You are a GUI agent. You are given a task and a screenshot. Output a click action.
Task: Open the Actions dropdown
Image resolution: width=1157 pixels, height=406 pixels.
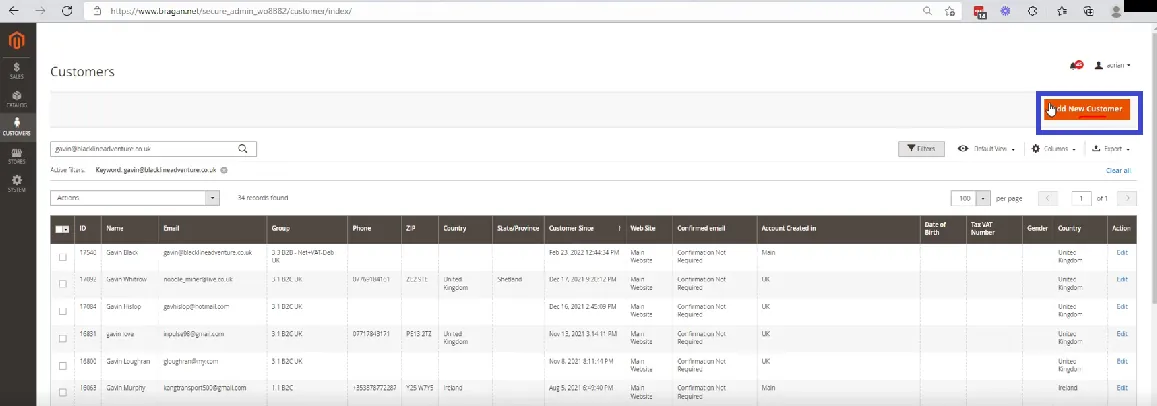coord(135,198)
